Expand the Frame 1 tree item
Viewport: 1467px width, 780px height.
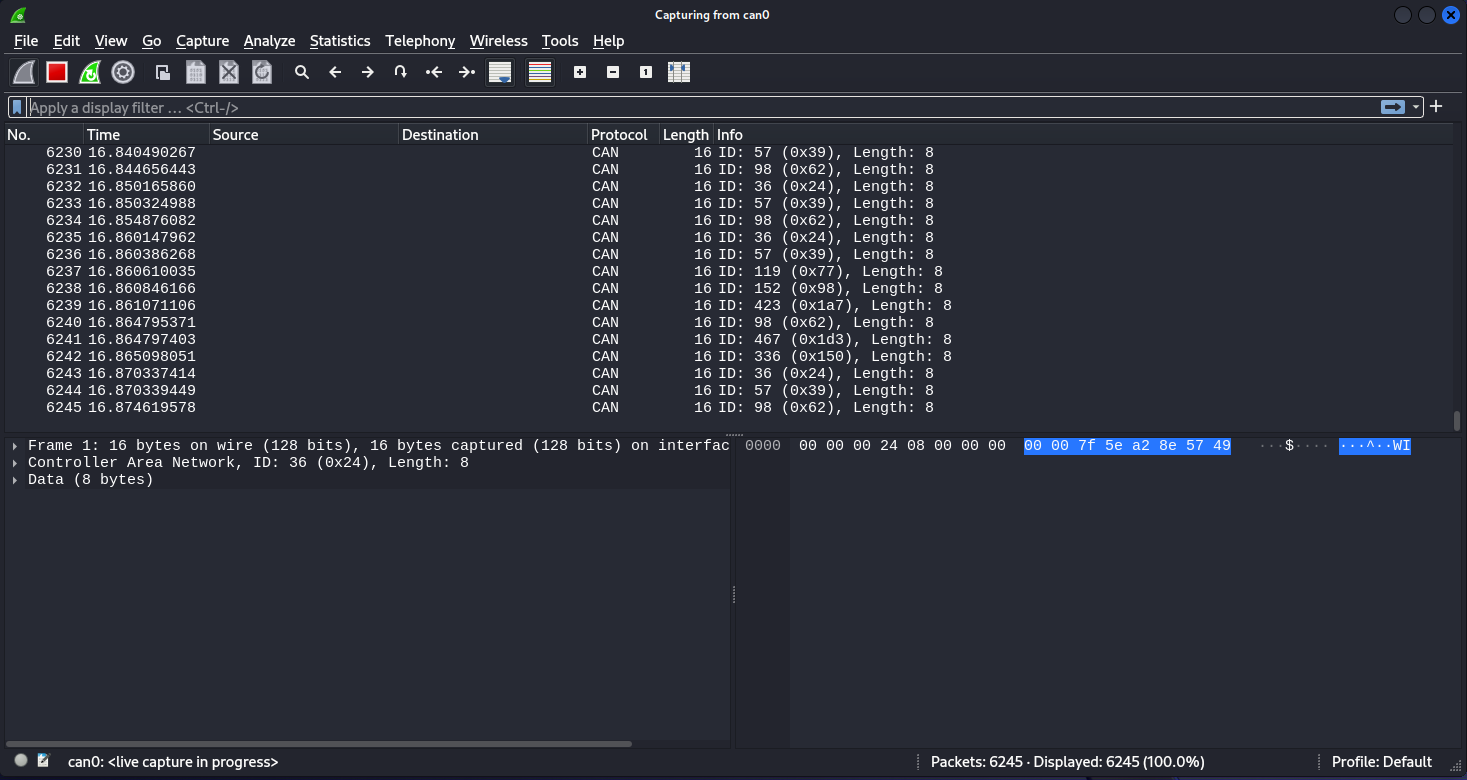(x=15, y=446)
